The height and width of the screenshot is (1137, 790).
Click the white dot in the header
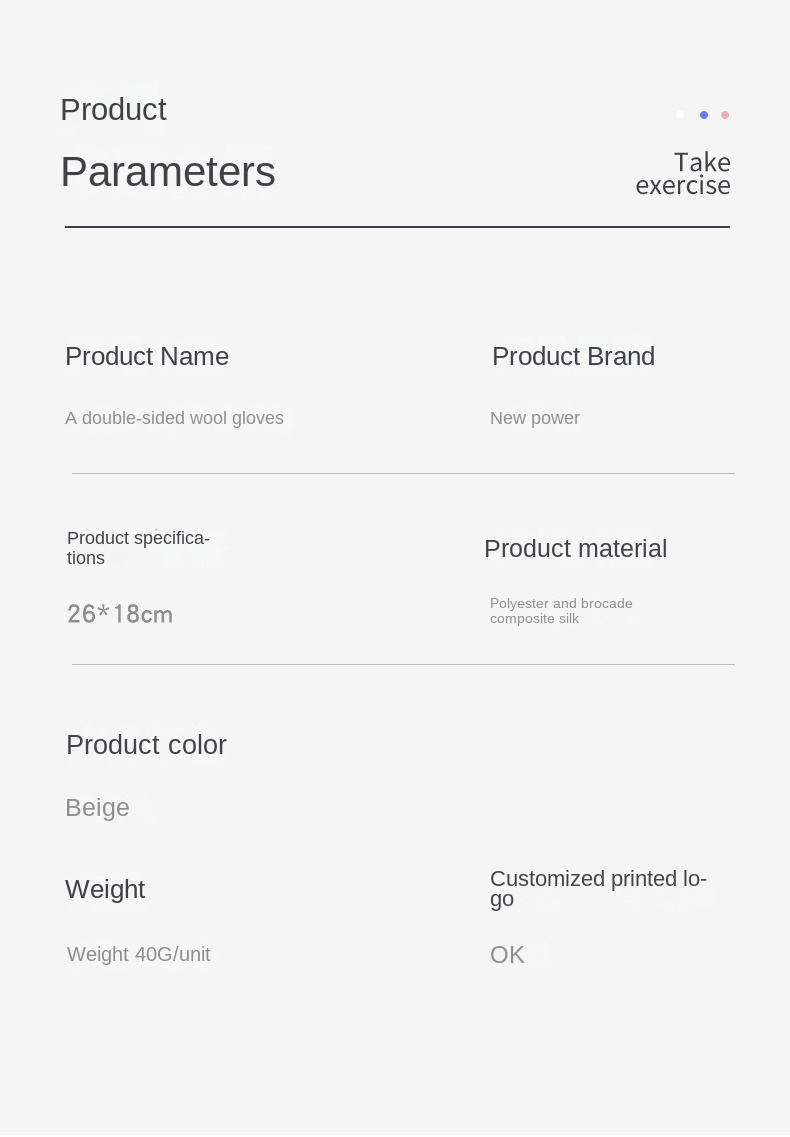(x=680, y=115)
